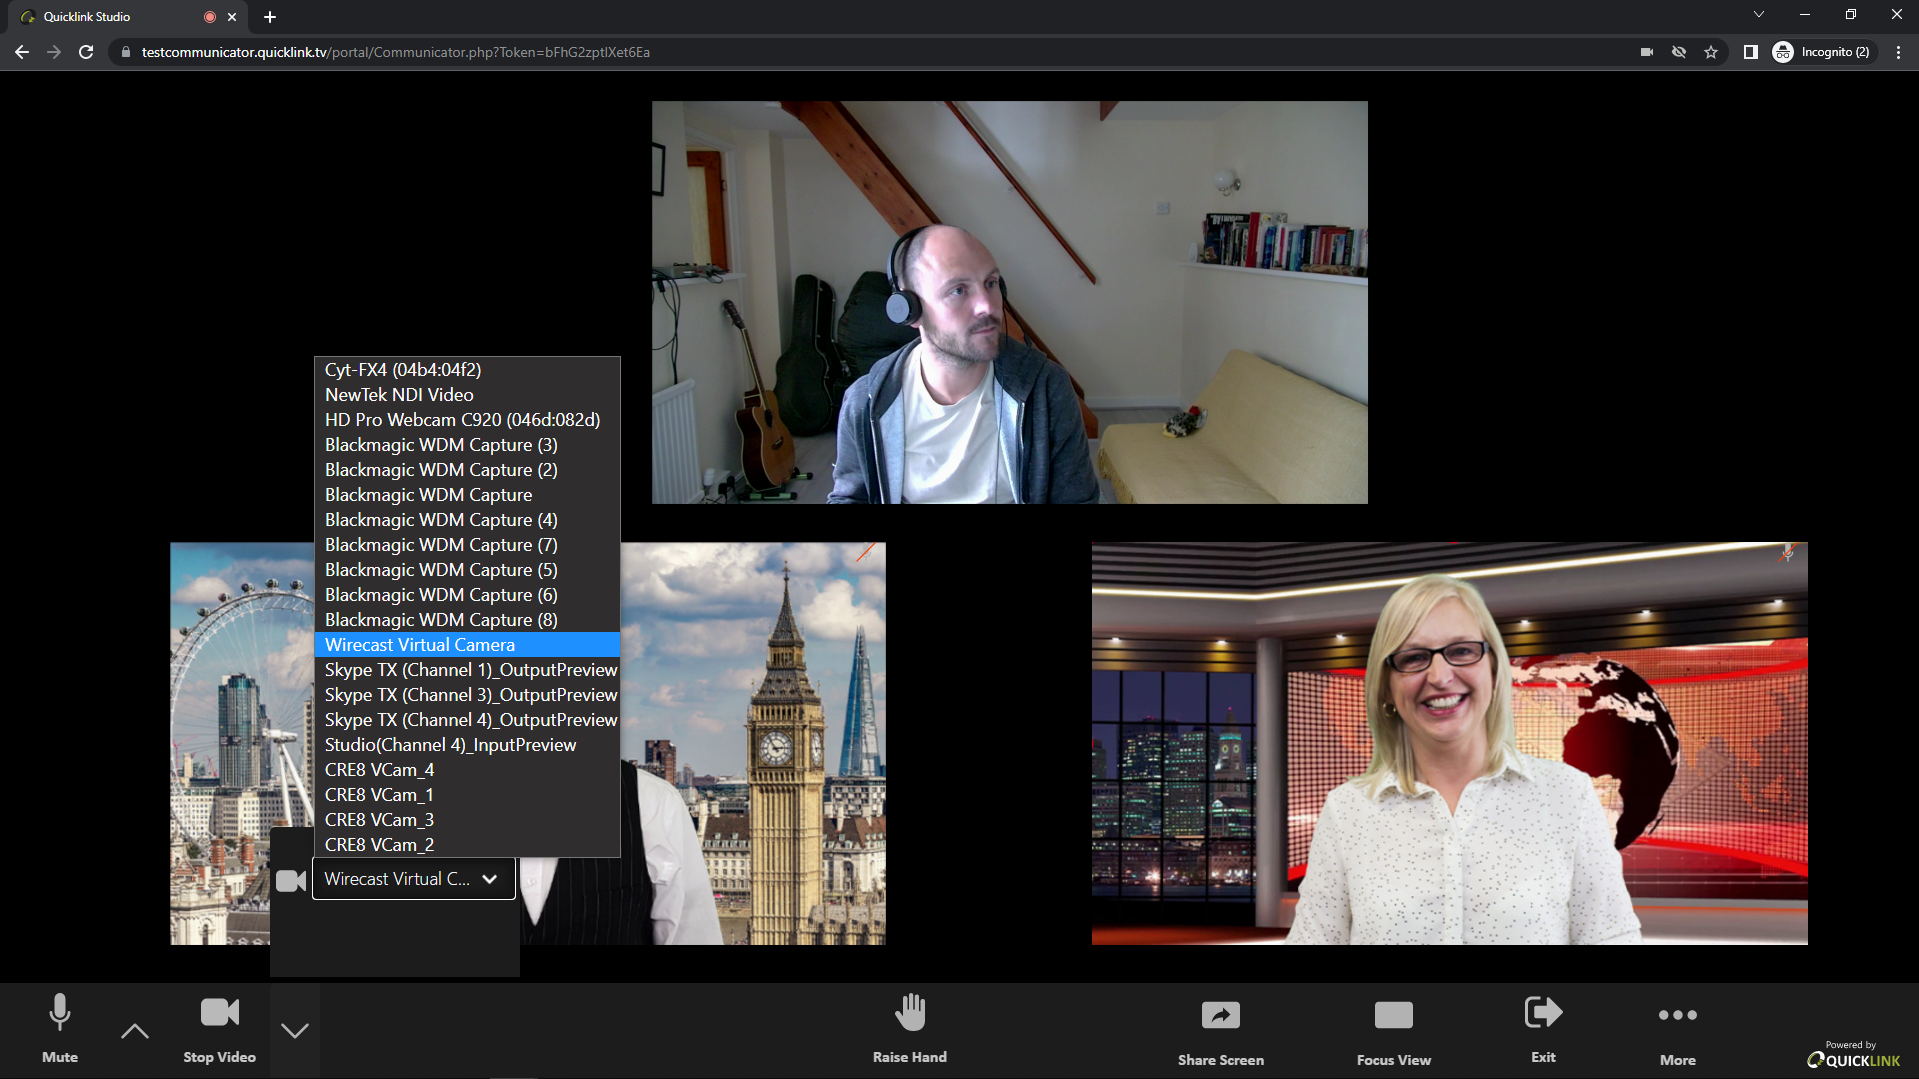Select Skype TX (Channel 1)_OutputPreview

point(468,670)
